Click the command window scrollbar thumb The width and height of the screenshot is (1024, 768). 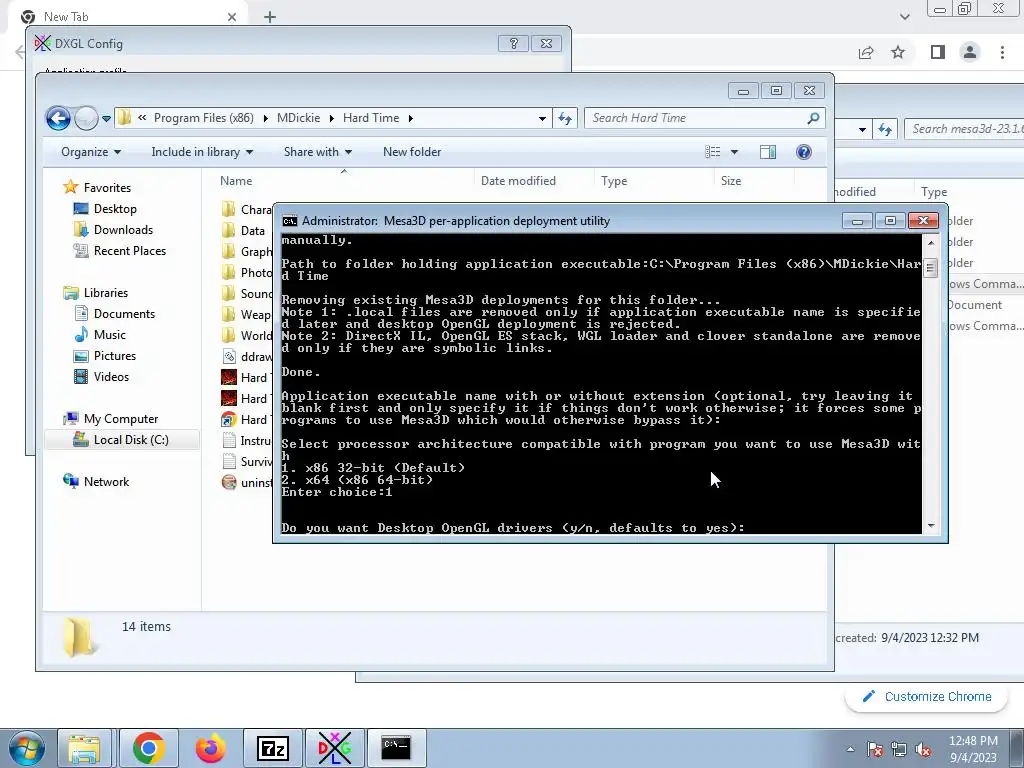click(931, 268)
